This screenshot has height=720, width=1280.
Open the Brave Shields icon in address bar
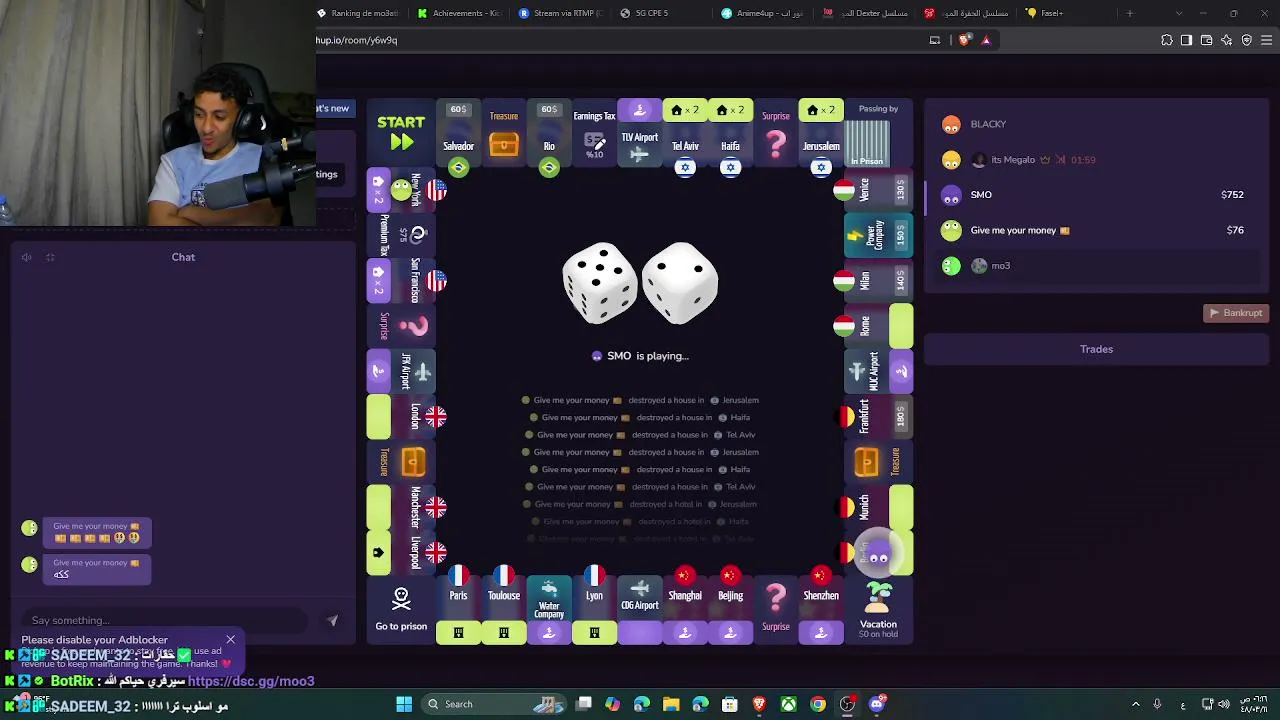click(964, 40)
